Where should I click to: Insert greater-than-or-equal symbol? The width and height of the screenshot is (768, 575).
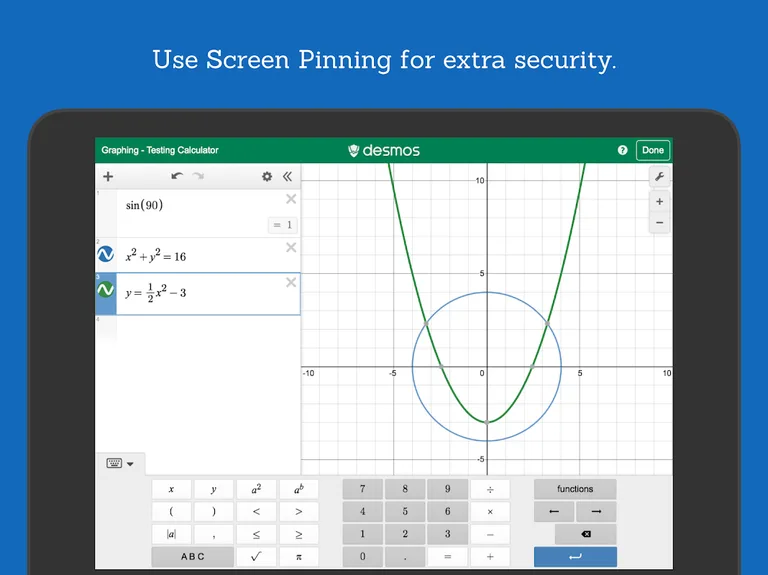299,534
